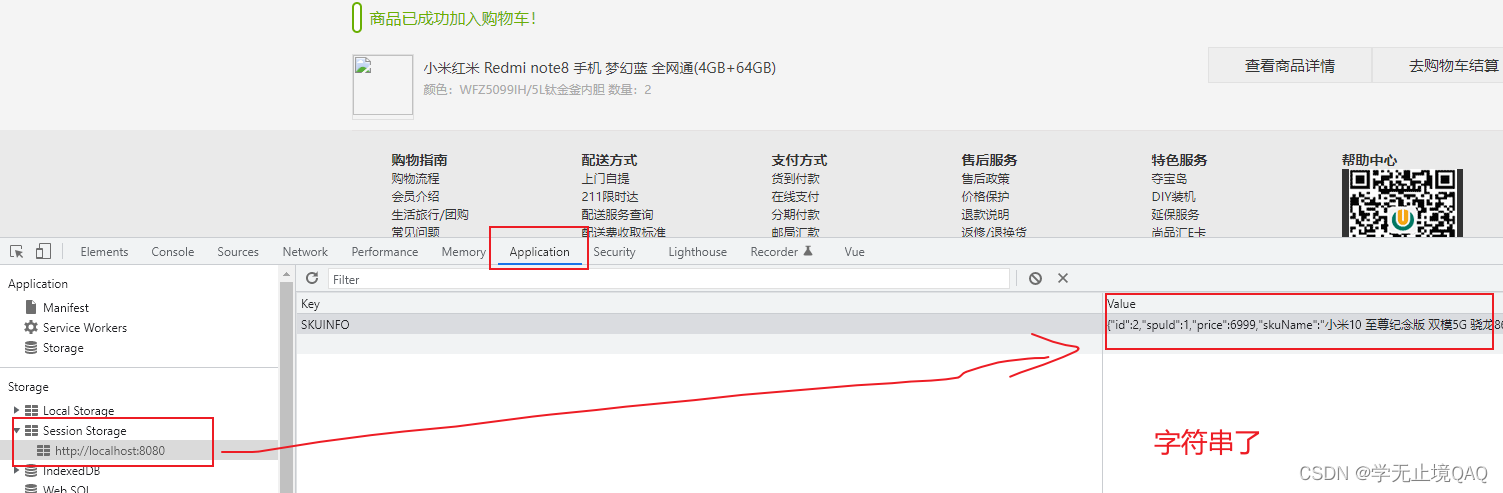Open the 211限时达 link
Viewport: 1503px width, 493px height.
610,196
